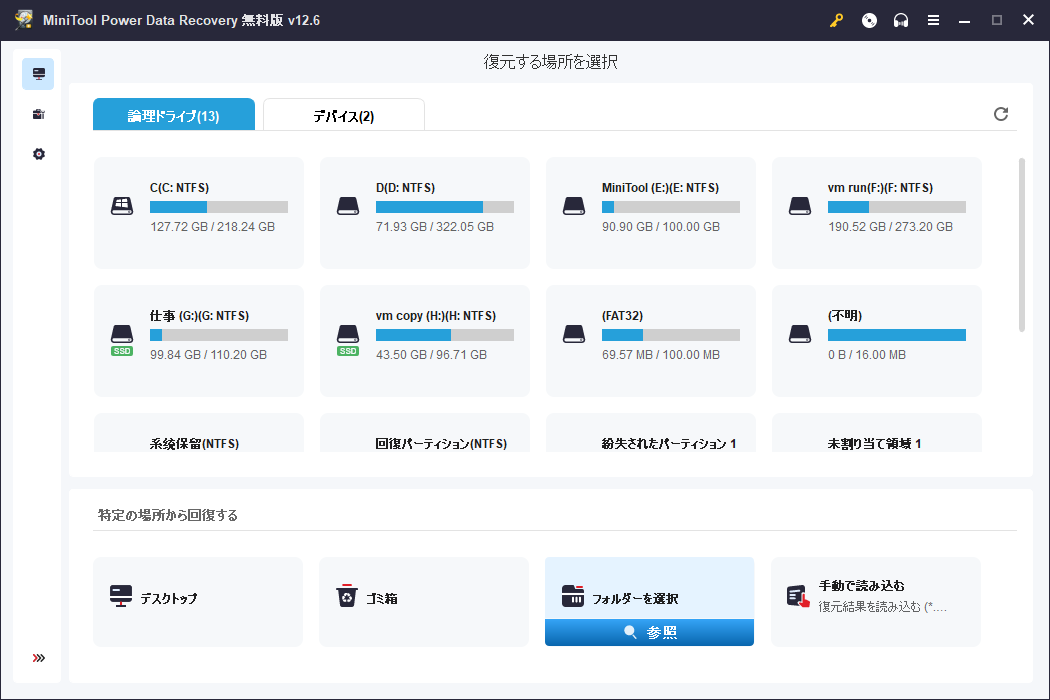Select the Desktop recovery icon
This screenshot has width=1050, height=700.
tap(197, 600)
